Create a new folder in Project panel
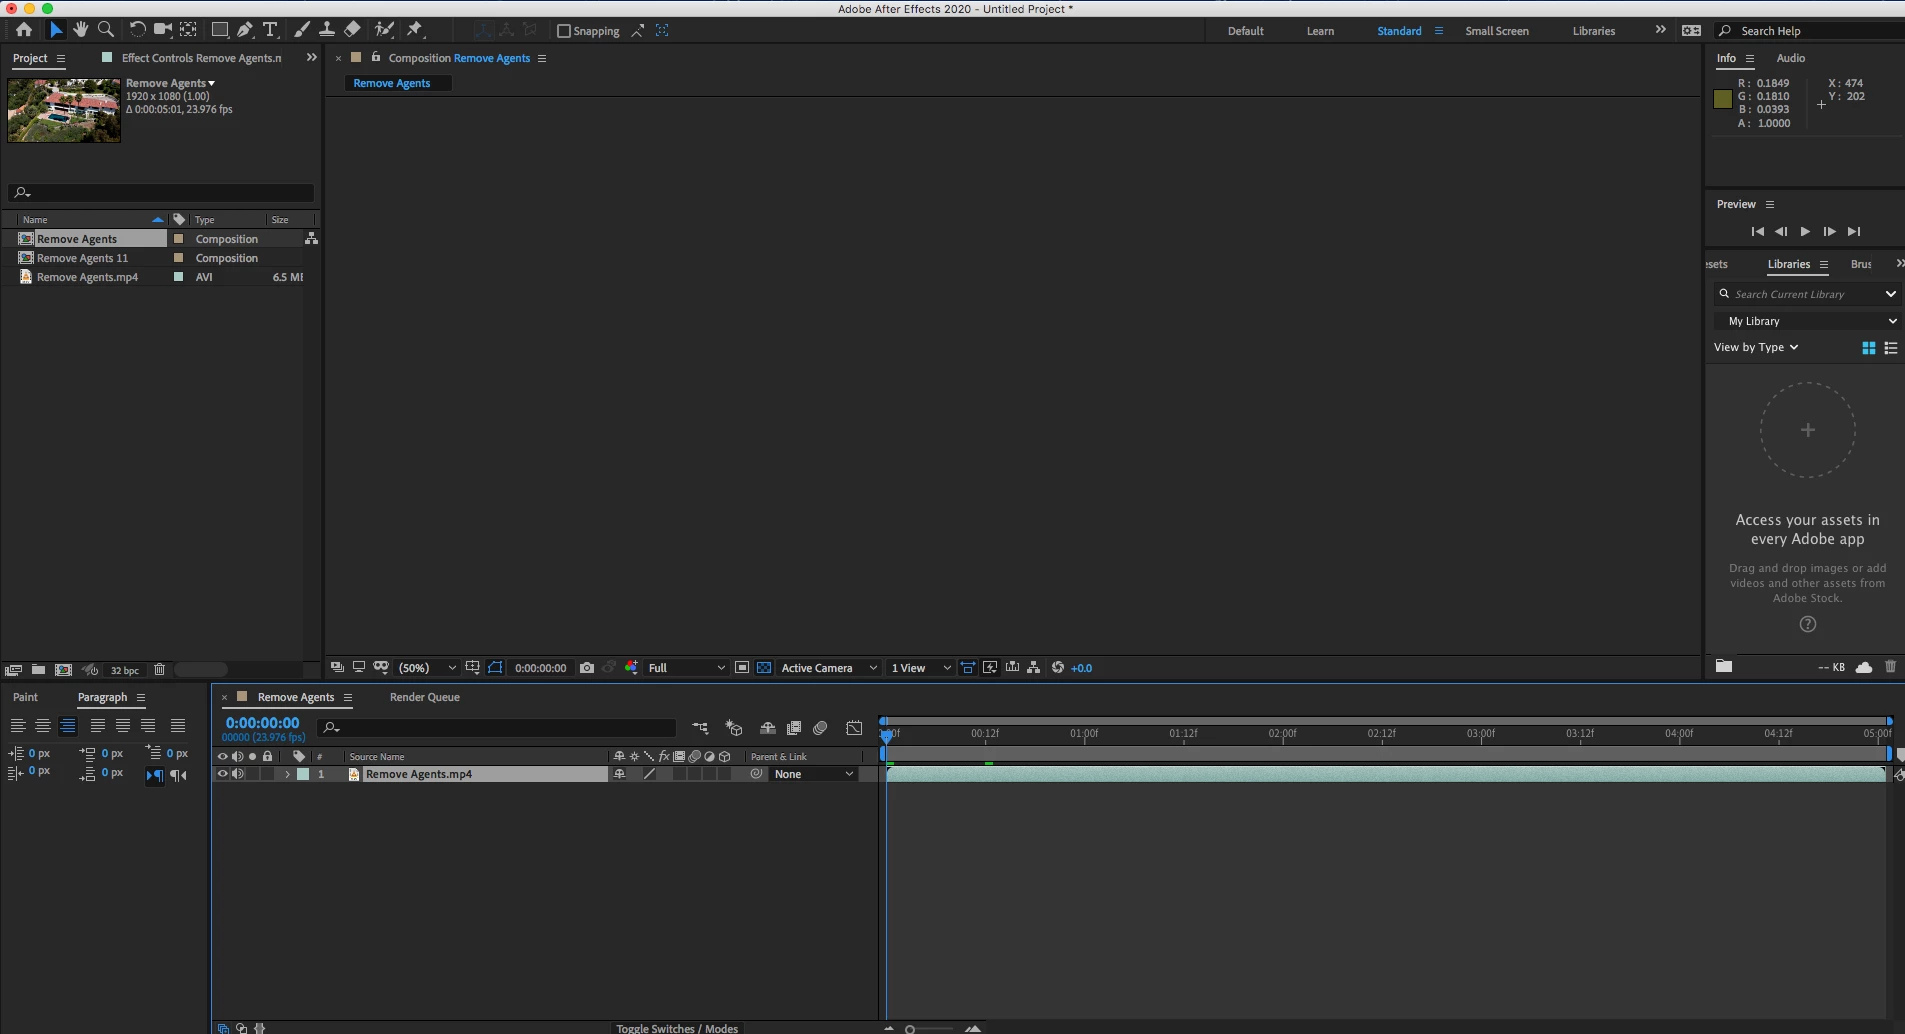Screen dimensions: 1905x1034 38,670
